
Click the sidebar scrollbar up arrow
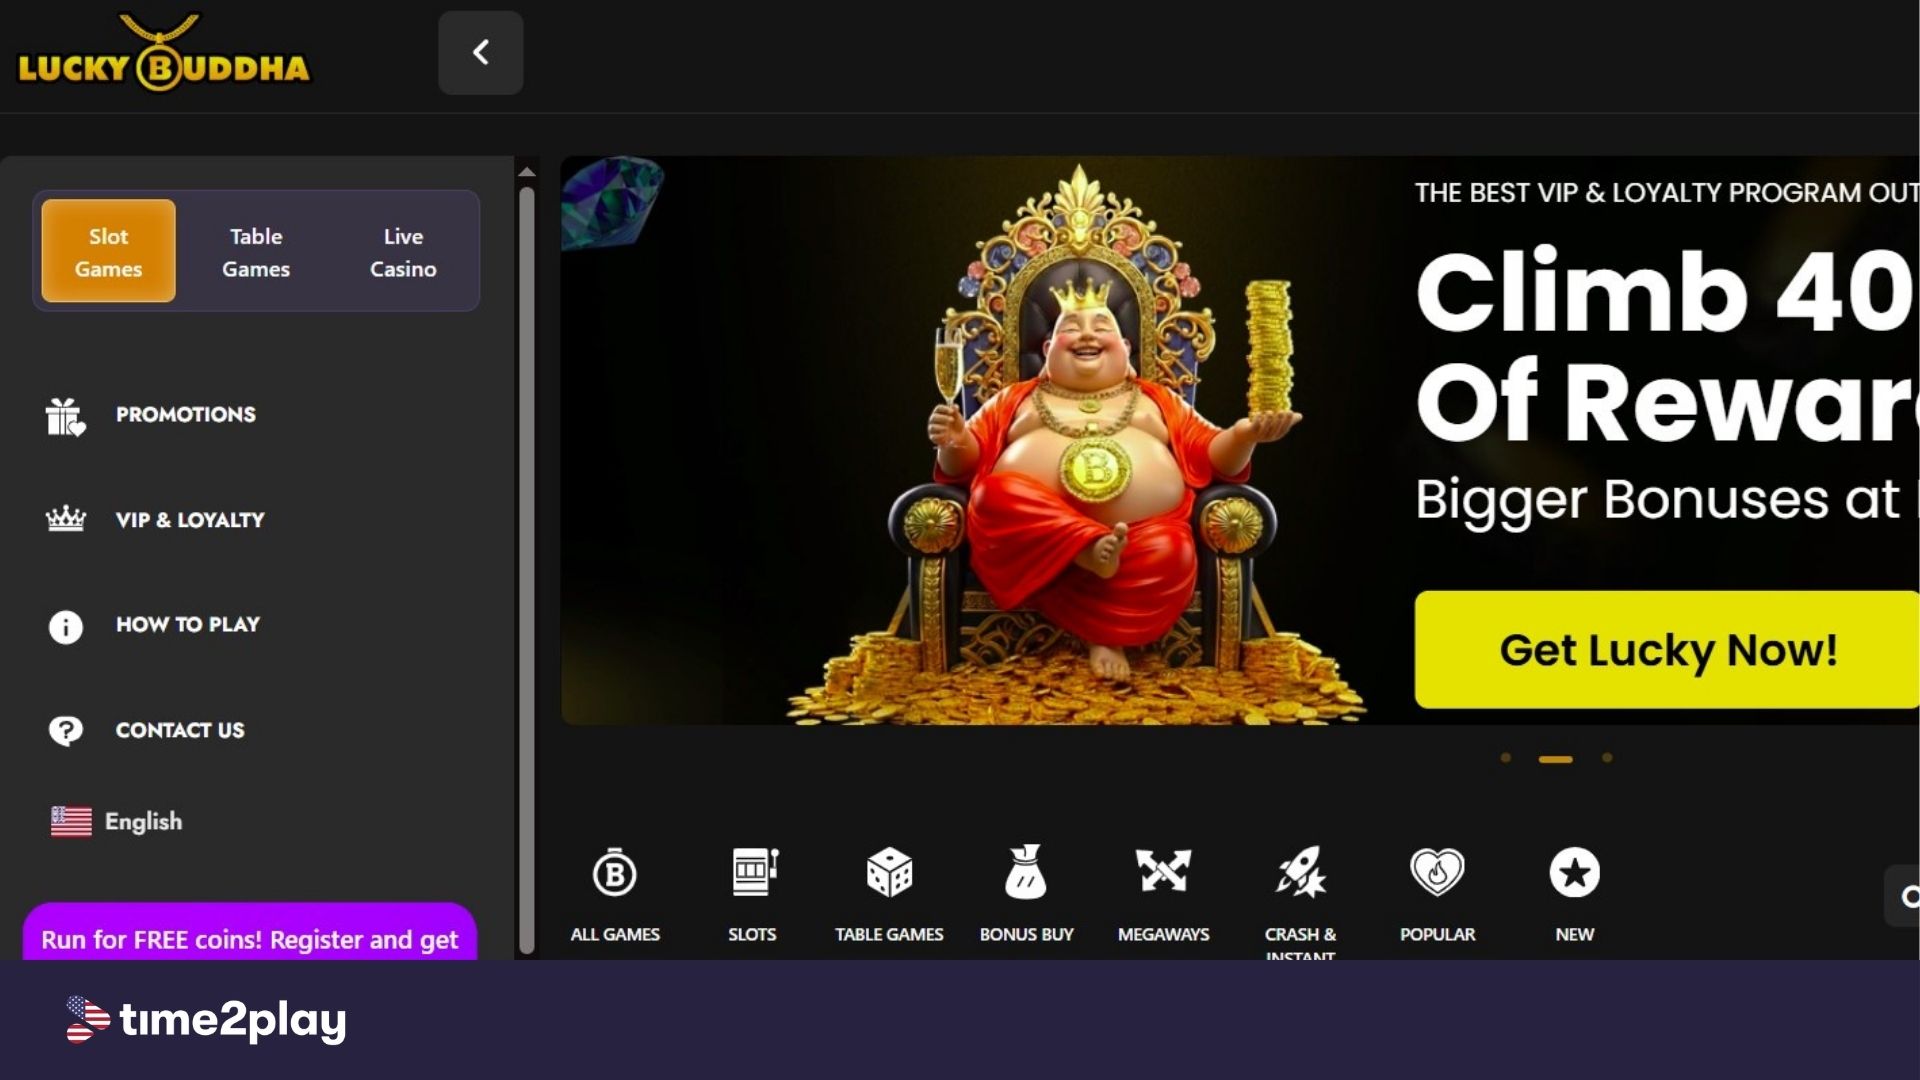pyautogui.click(x=527, y=172)
